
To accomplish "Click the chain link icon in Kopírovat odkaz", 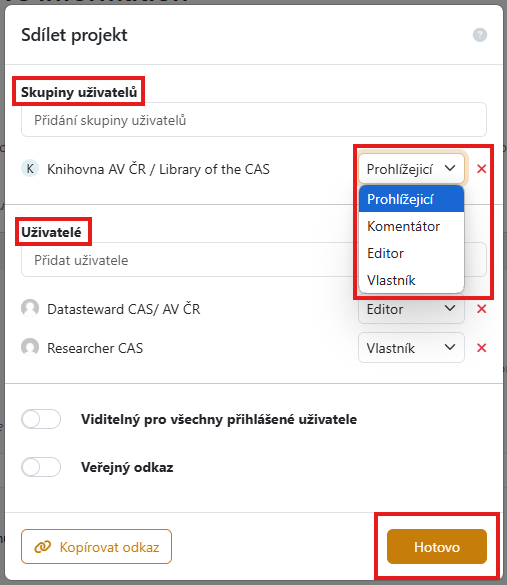I will (43, 547).
